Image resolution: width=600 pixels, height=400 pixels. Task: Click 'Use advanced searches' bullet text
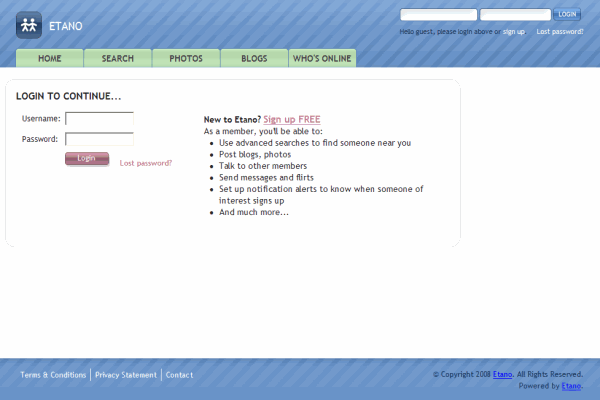pyautogui.click(x=315, y=143)
